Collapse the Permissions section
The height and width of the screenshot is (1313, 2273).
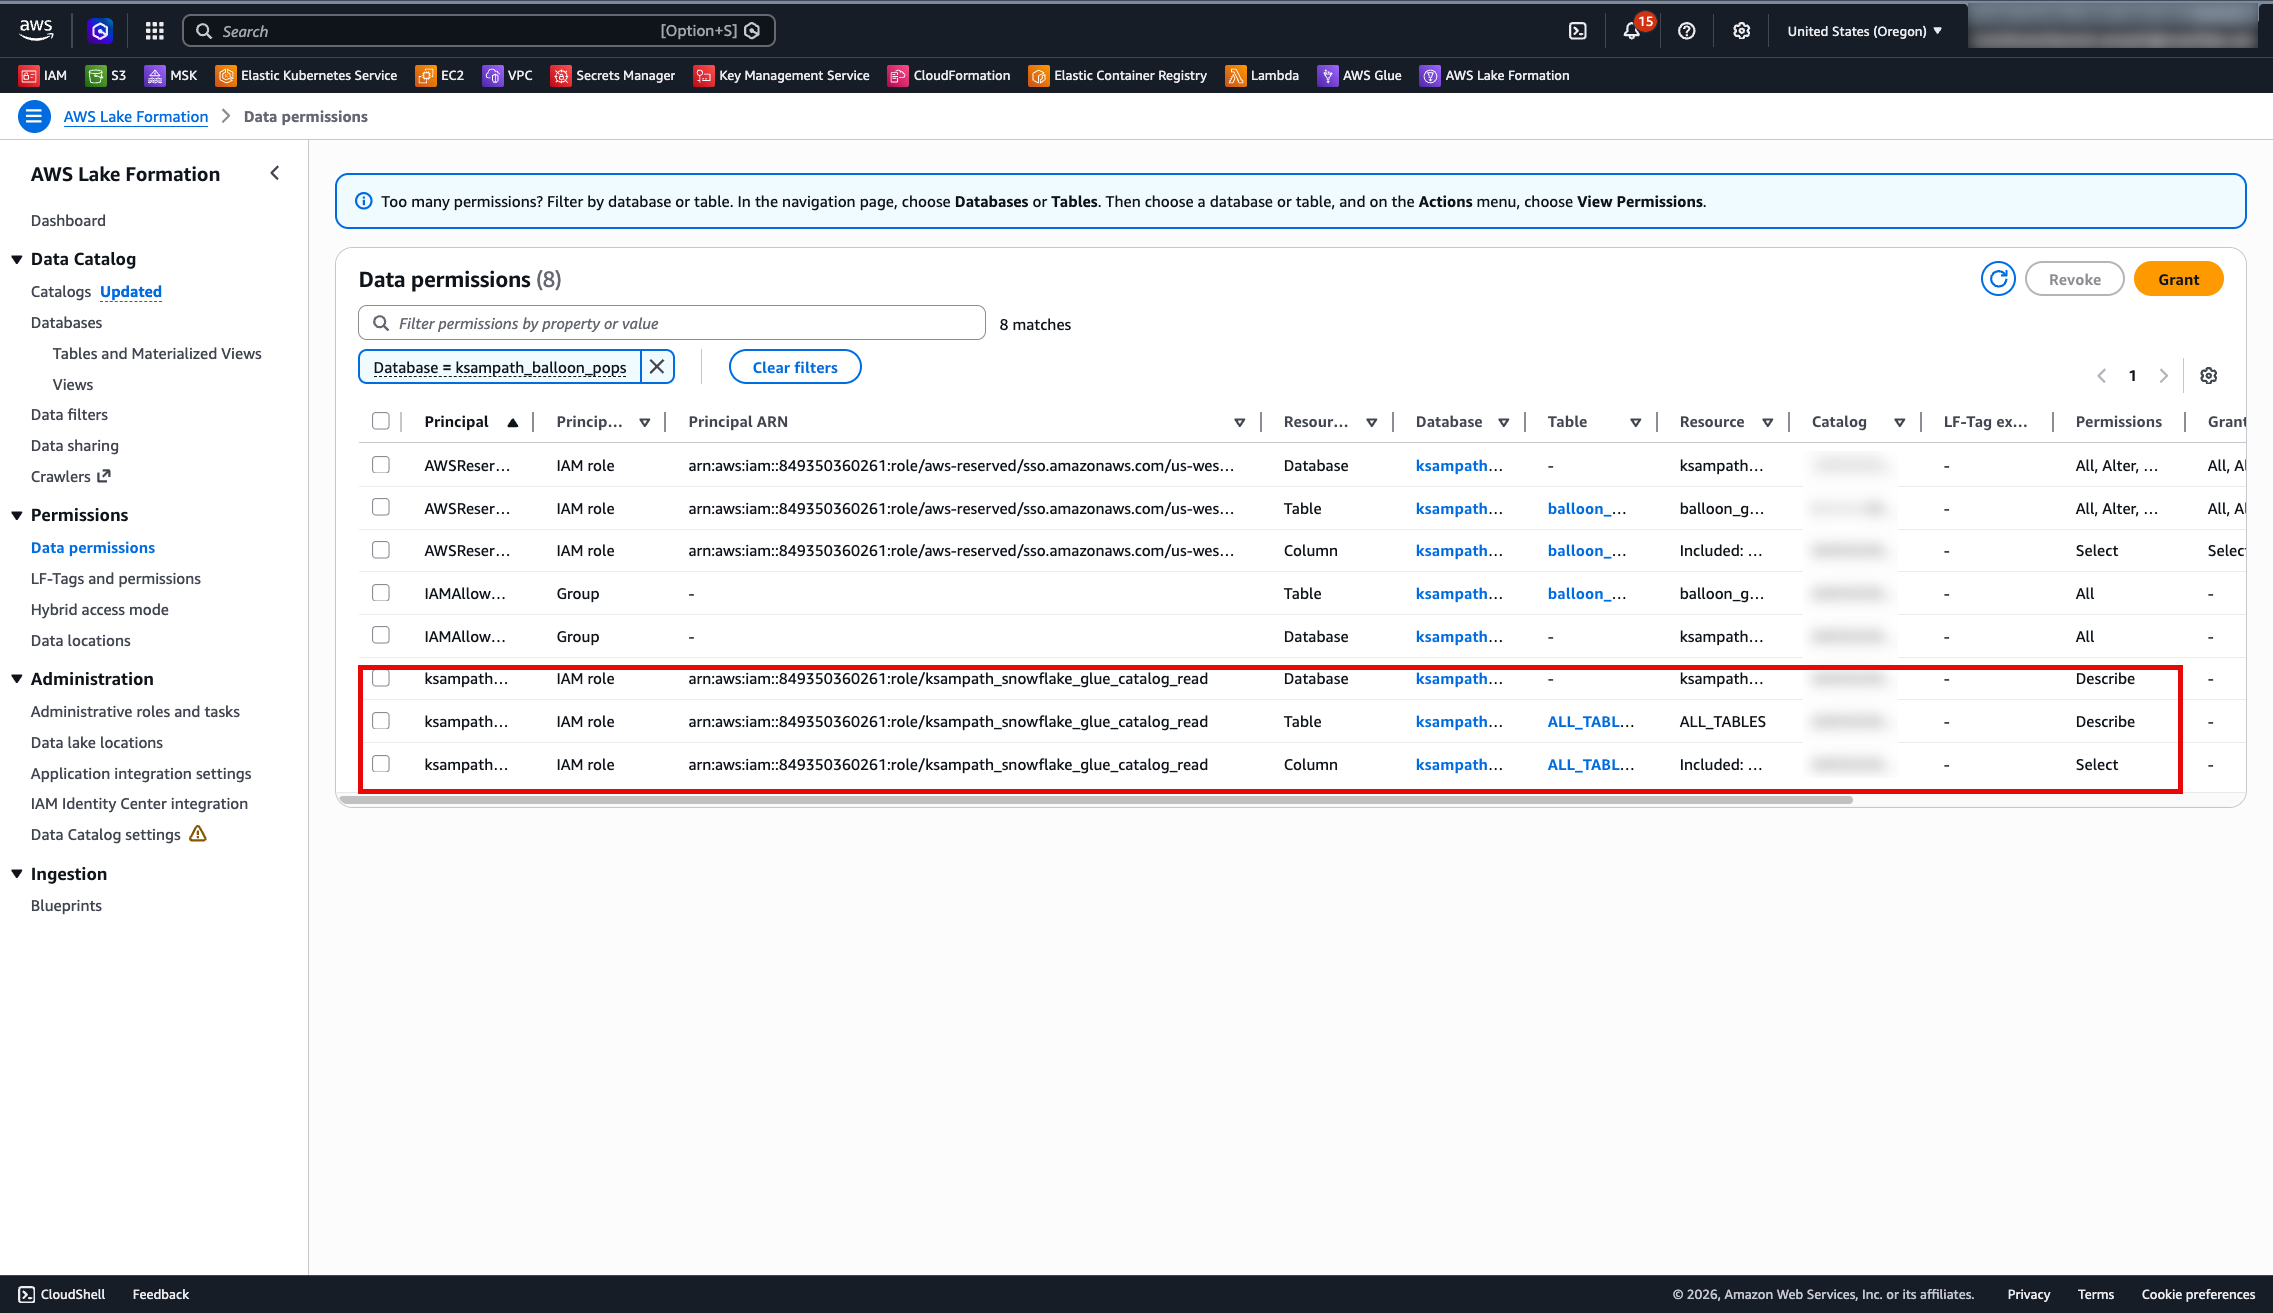coord(17,515)
